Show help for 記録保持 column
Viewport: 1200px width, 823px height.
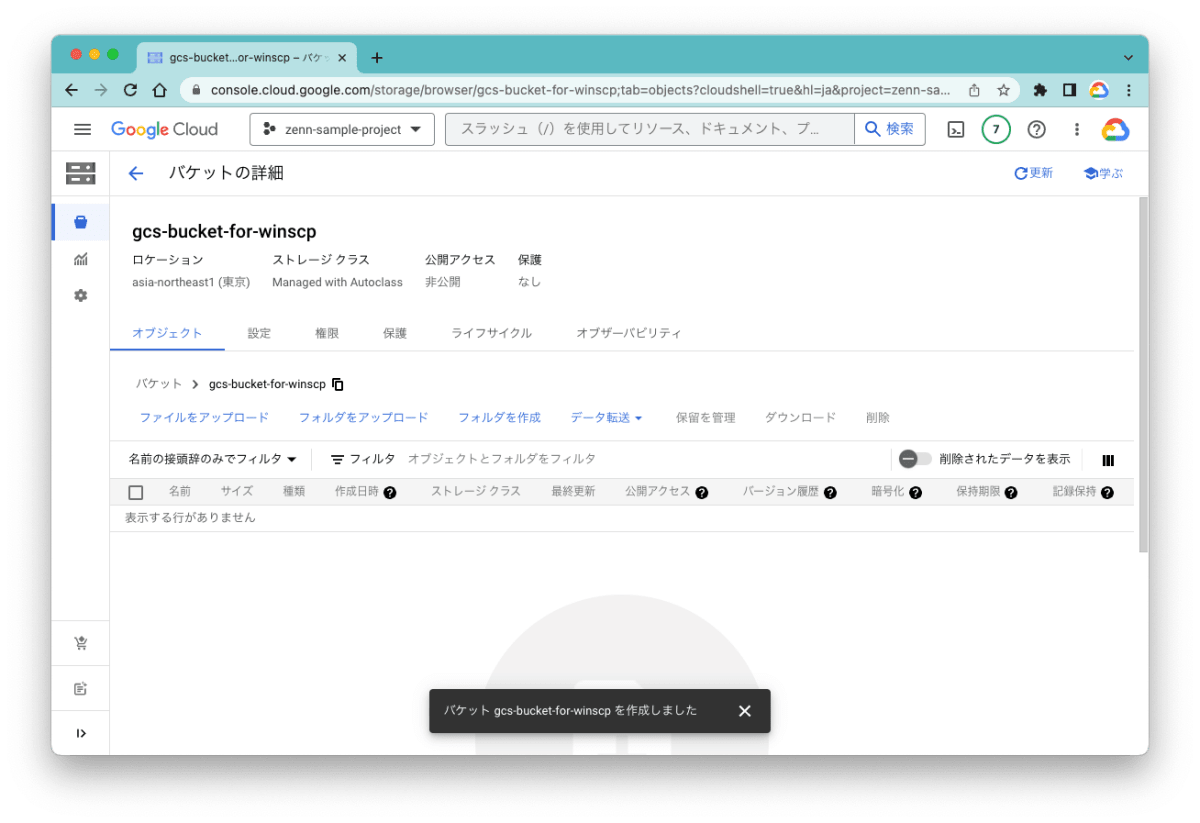(1107, 492)
